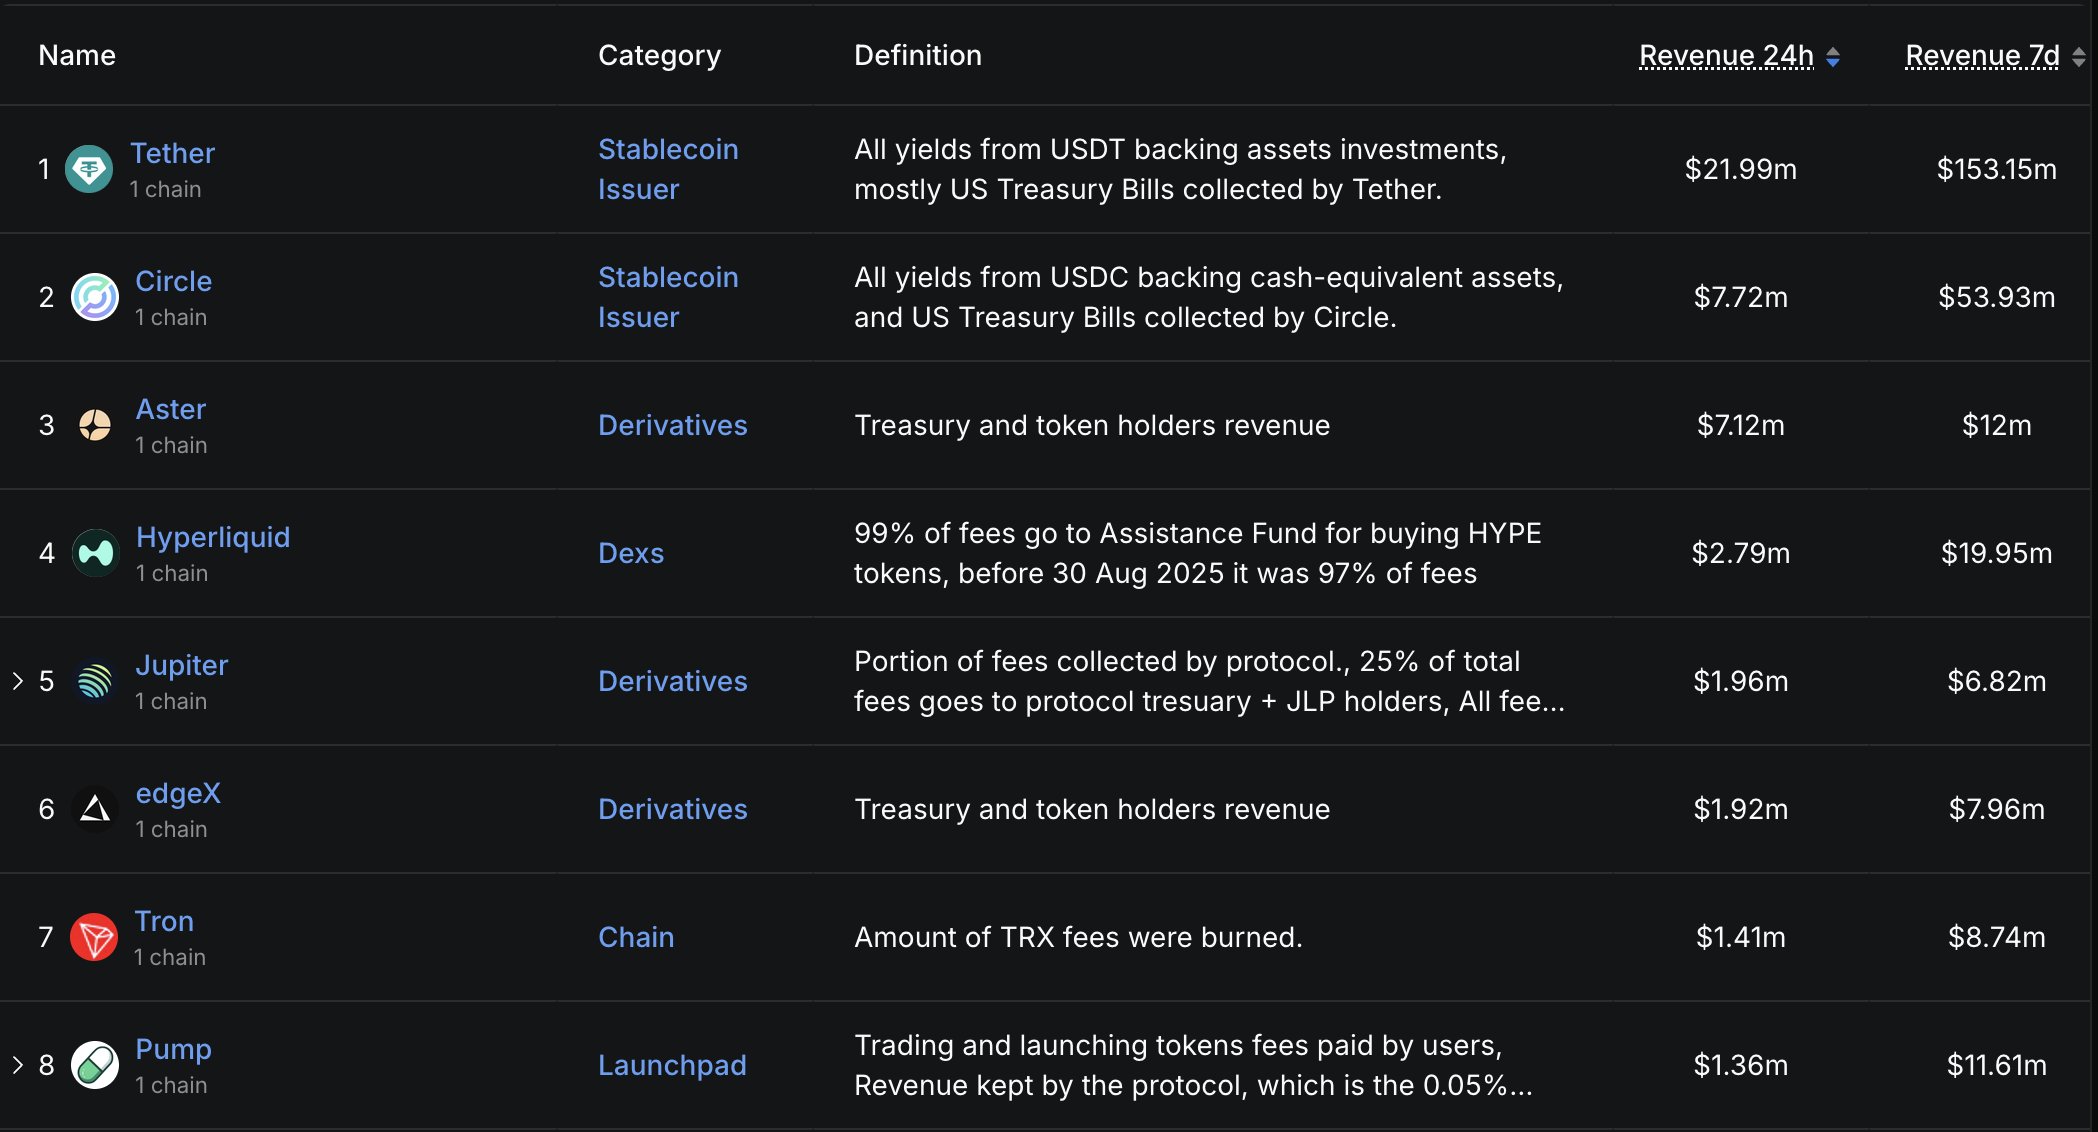Image resolution: width=2098 pixels, height=1132 pixels.
Task: Click the Pump pill logo icon
Action: tap(95, 1065)
